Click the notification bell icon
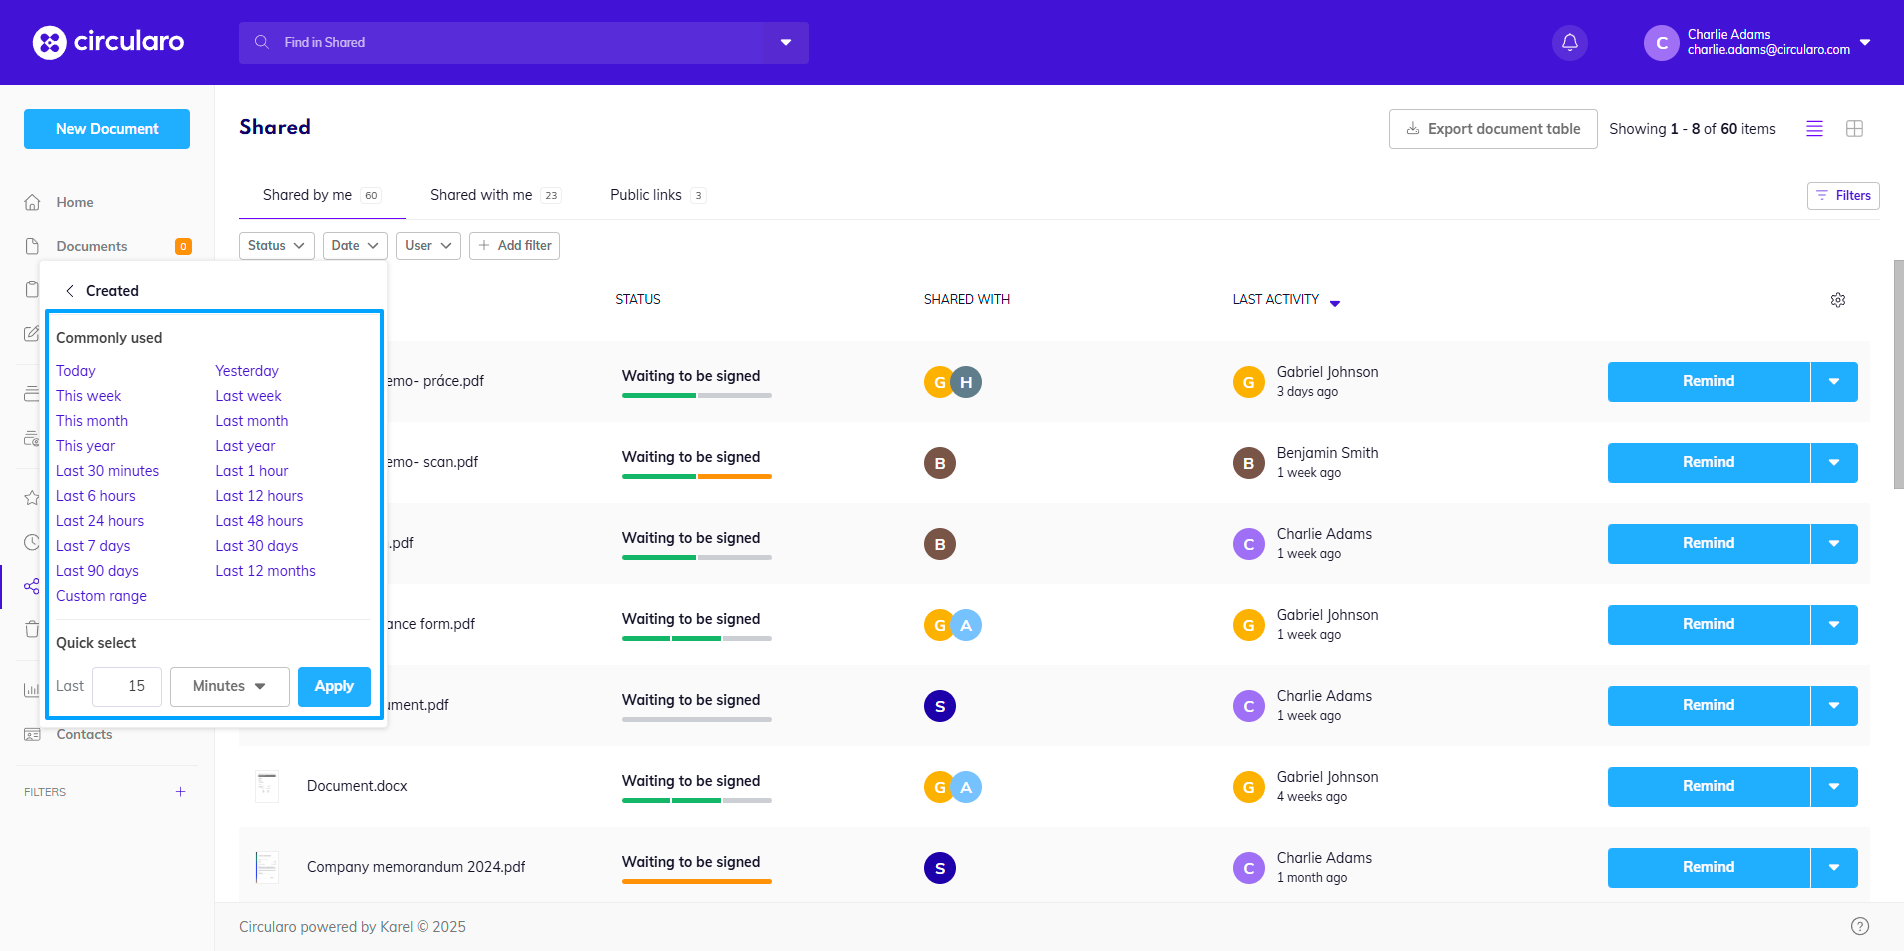 point(1569,43)
